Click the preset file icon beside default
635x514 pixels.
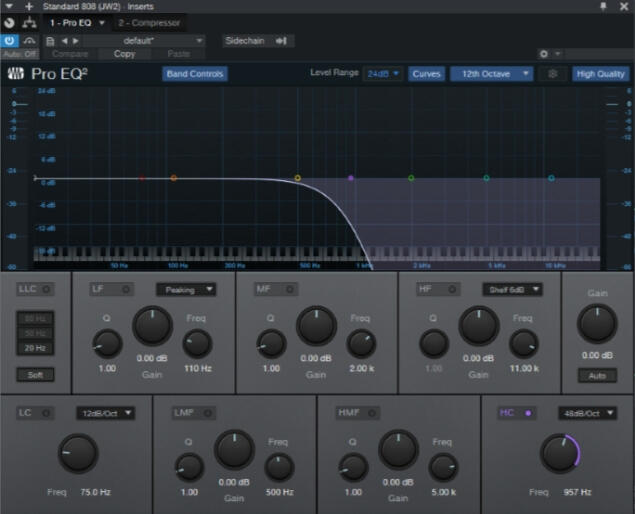click(x=50, y=41)
